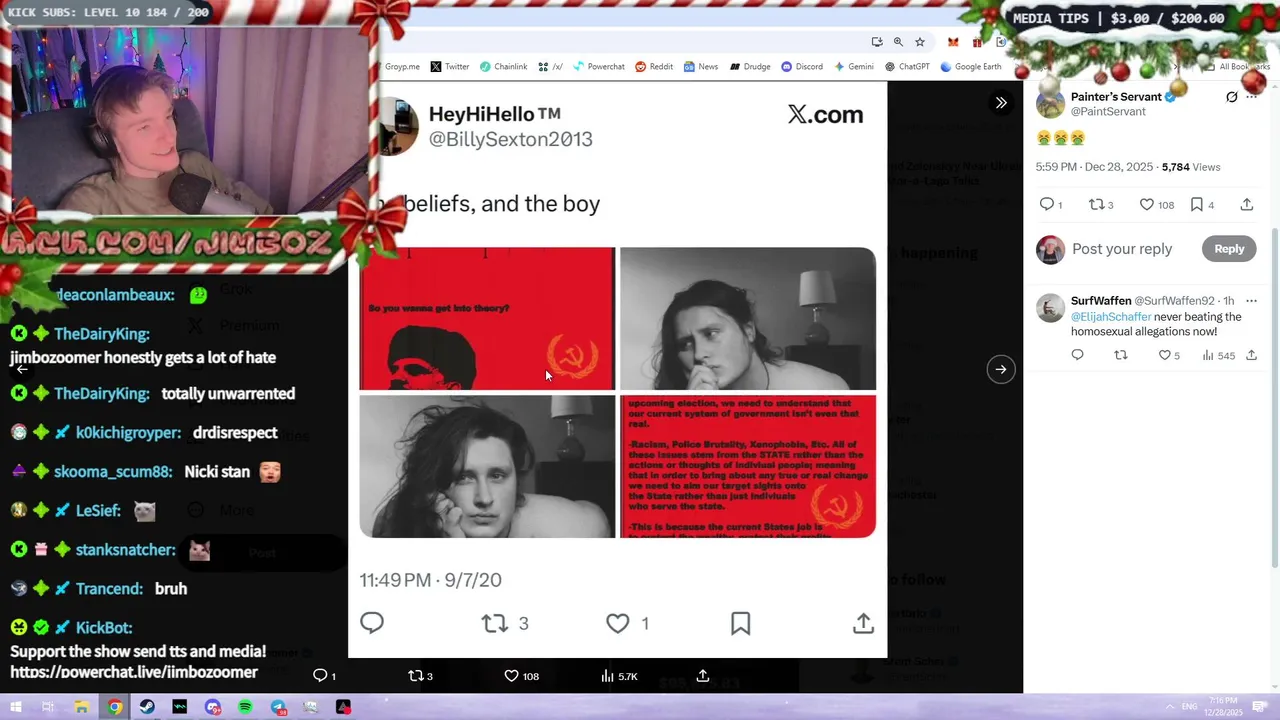Image resolution: width=1280 pixels, height=720 pixels.
Task: Reply to SurfWaffen's comment
Action: pos(1077,355)
